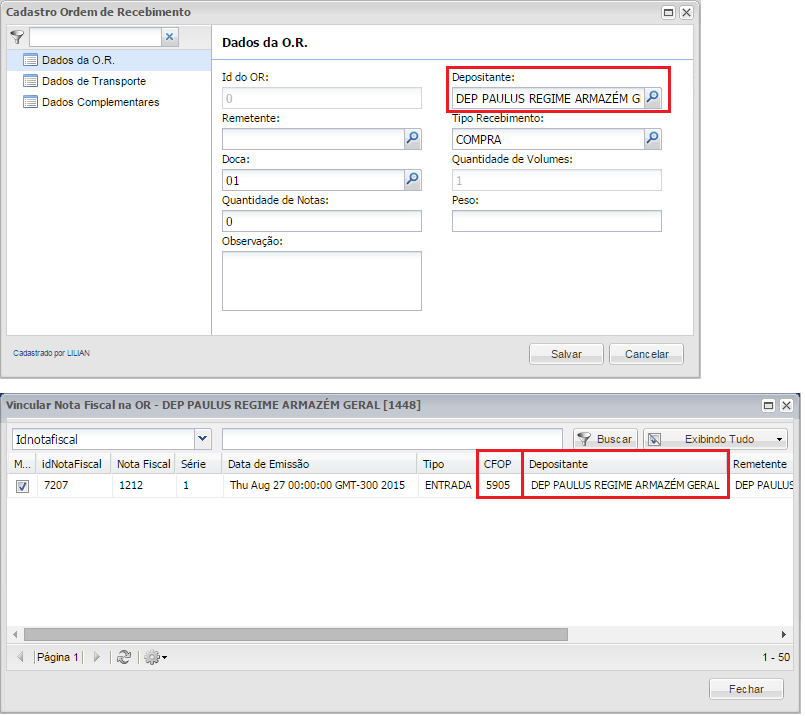Viewport: 805px width, 716px height.
Task: Close the Vincular Nota Fiscal window
Action: (786, 405)
